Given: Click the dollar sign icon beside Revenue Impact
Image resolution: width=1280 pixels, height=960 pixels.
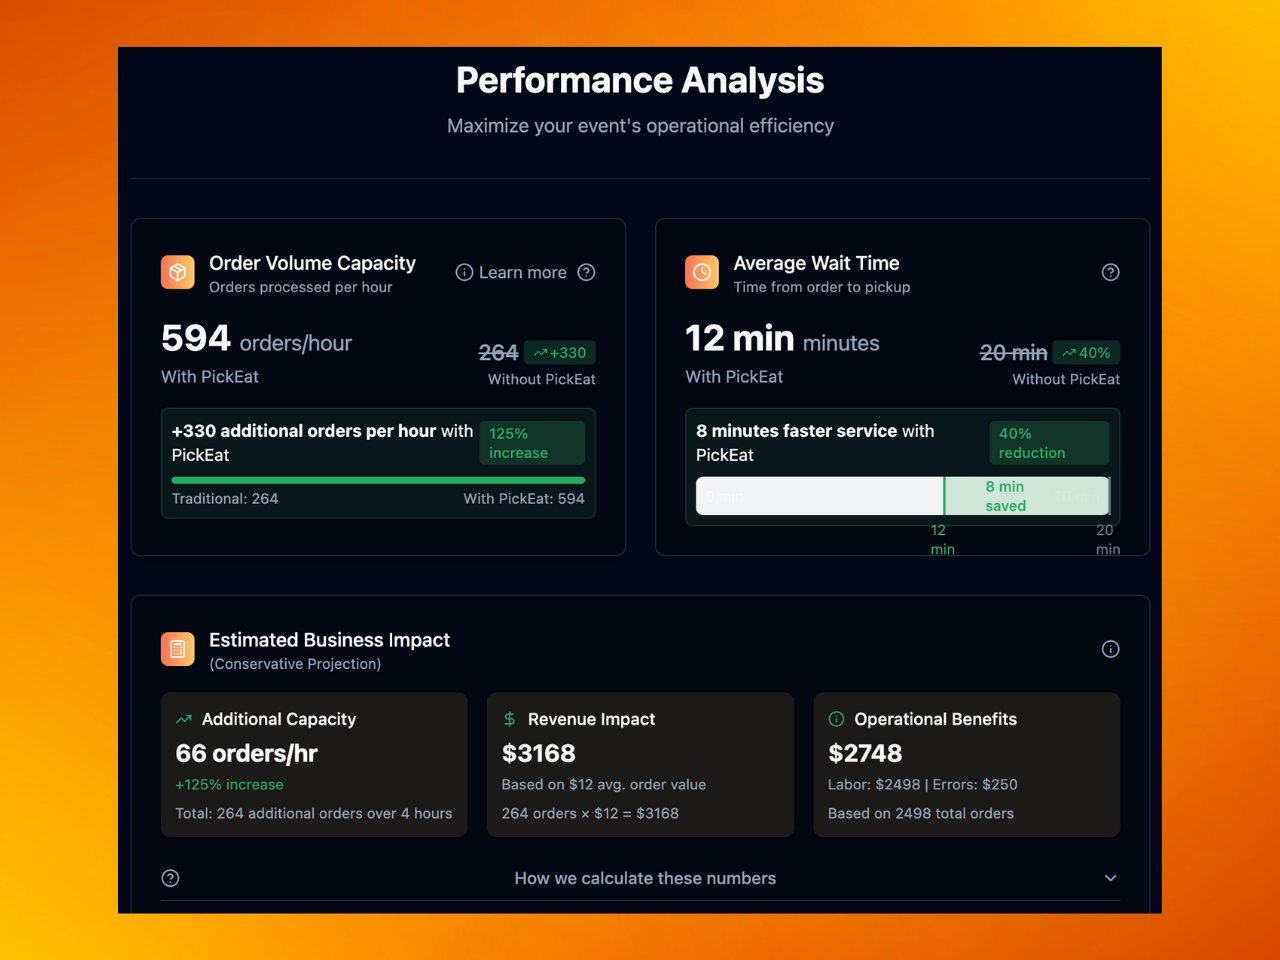Looking at the screenshot, I should tap(510, 719).
